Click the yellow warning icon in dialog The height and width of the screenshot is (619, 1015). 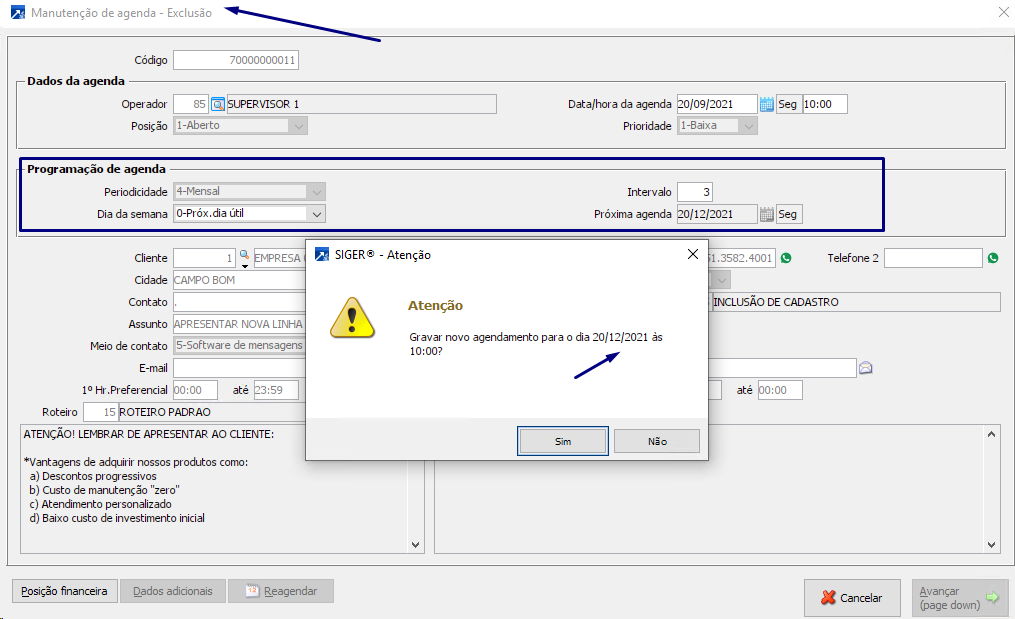point(352,318)
